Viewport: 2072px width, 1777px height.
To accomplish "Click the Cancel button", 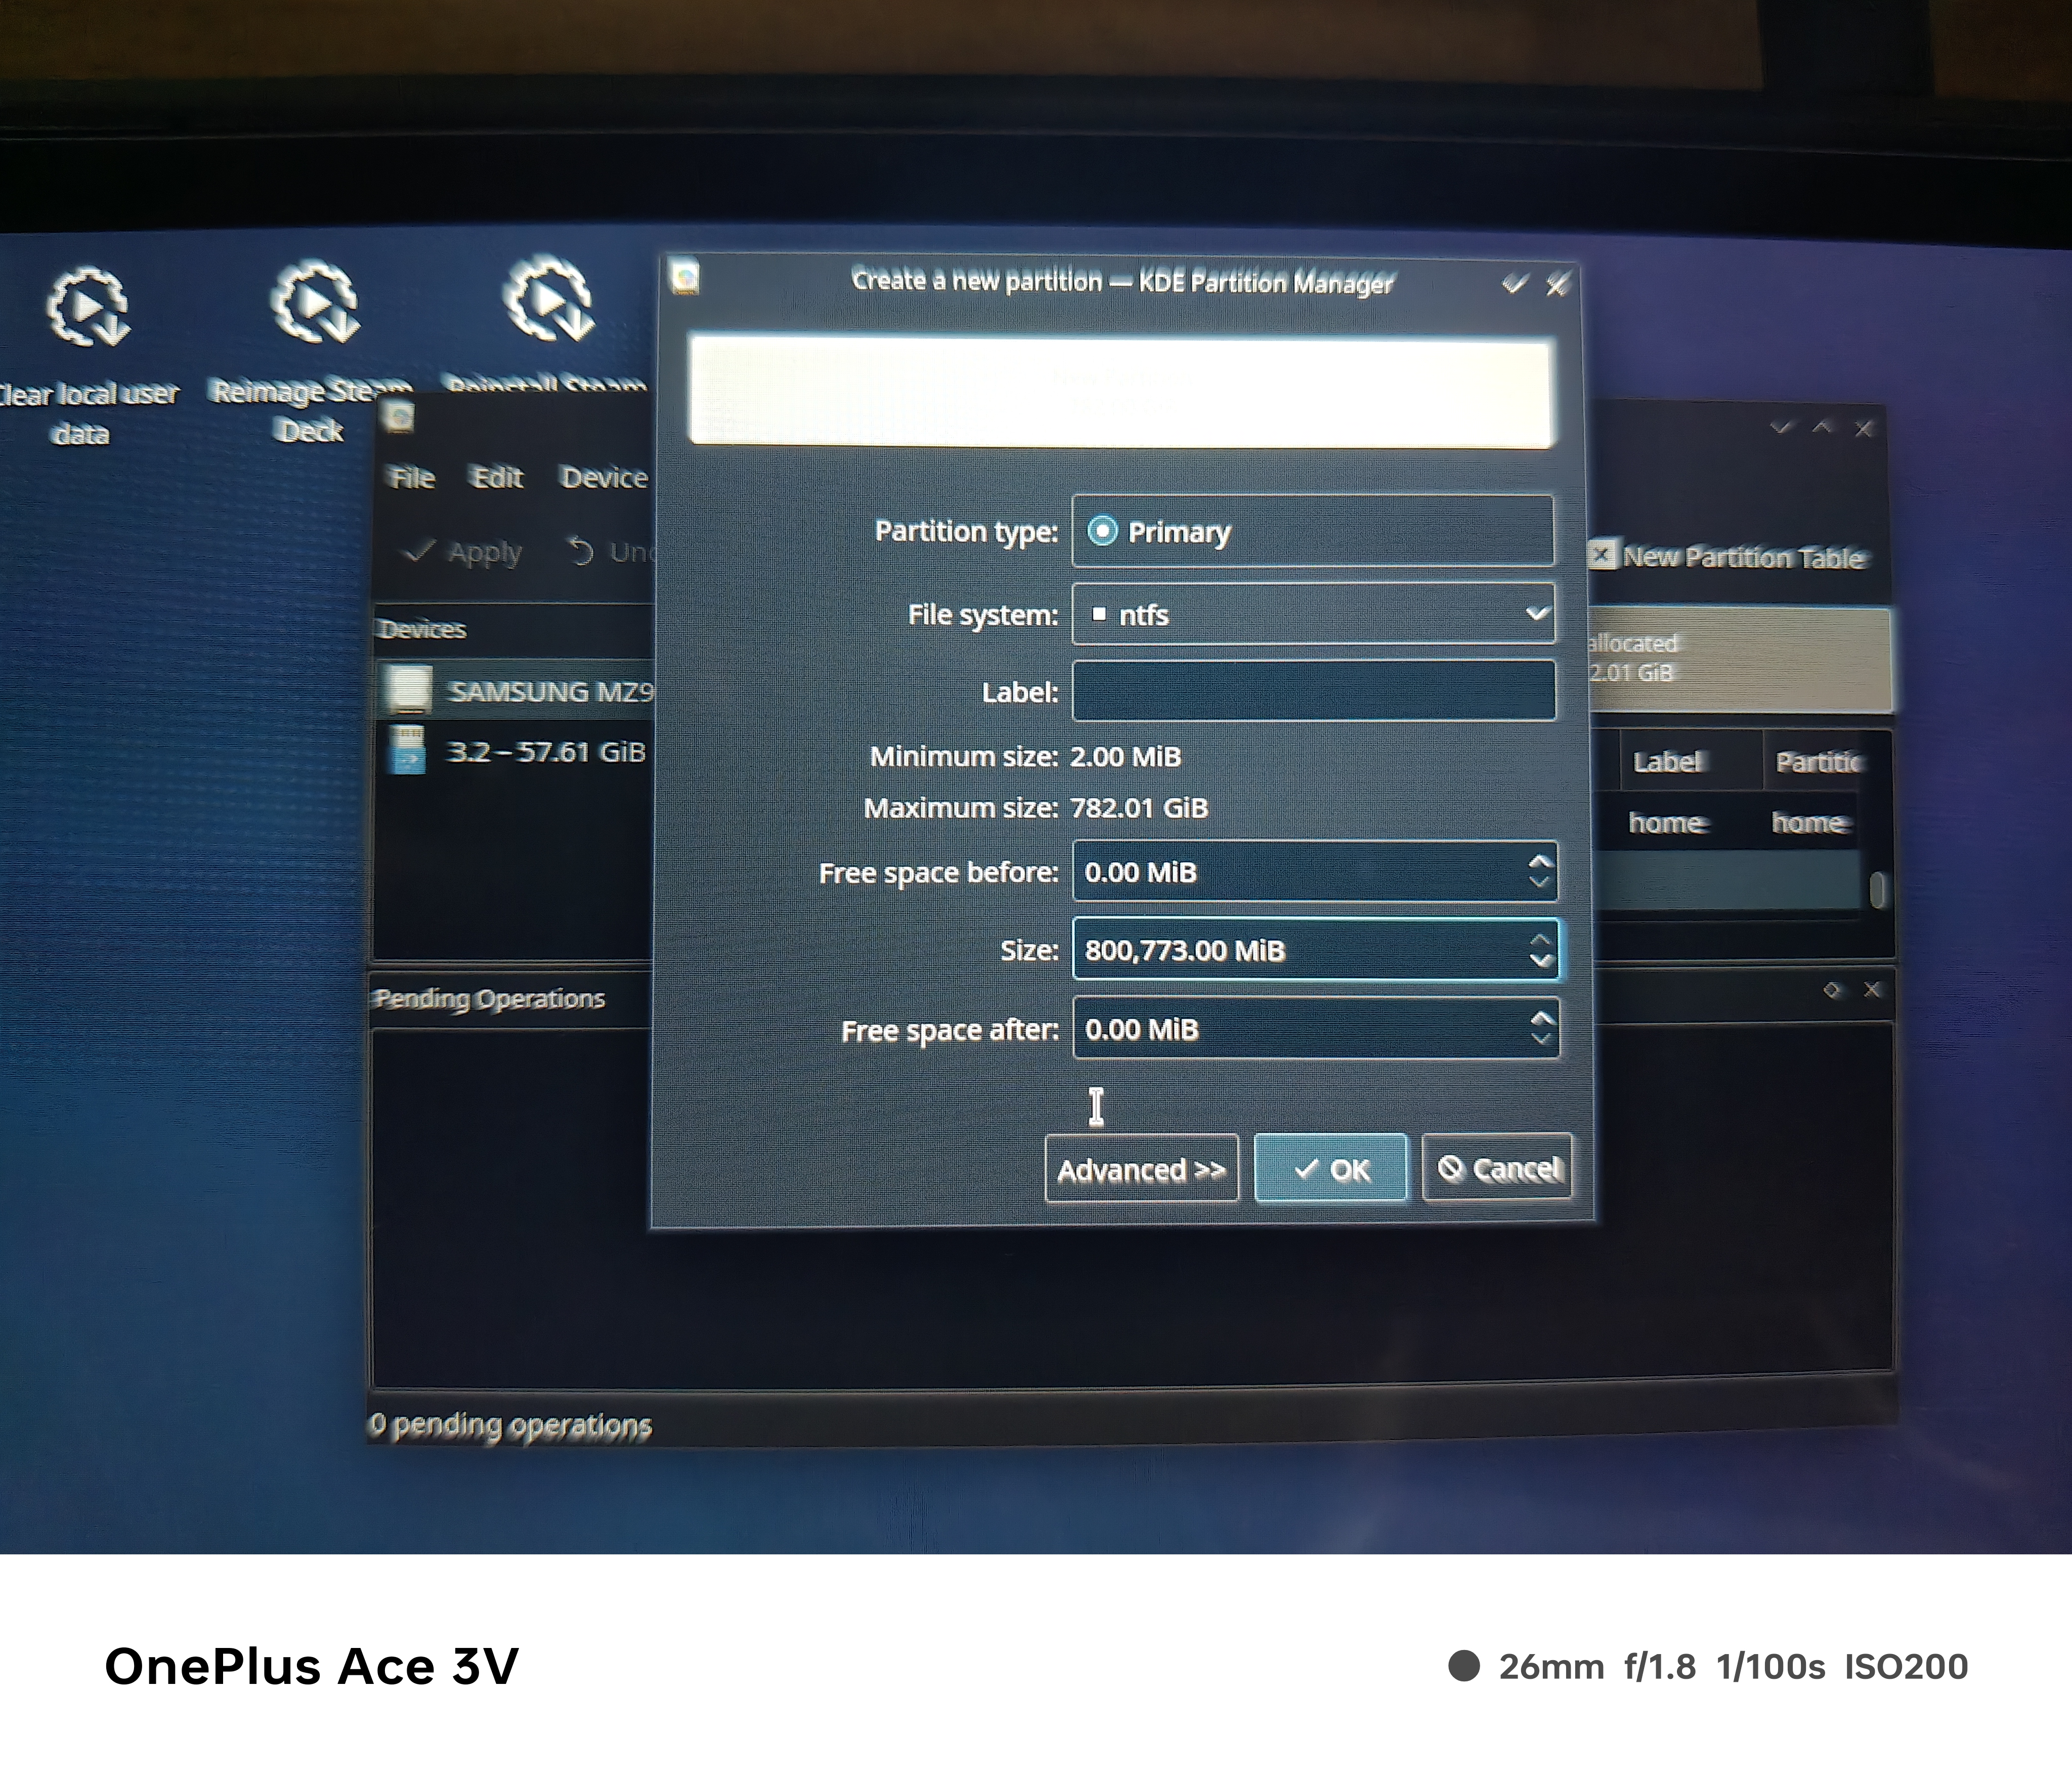I will coord(1496,1168).
